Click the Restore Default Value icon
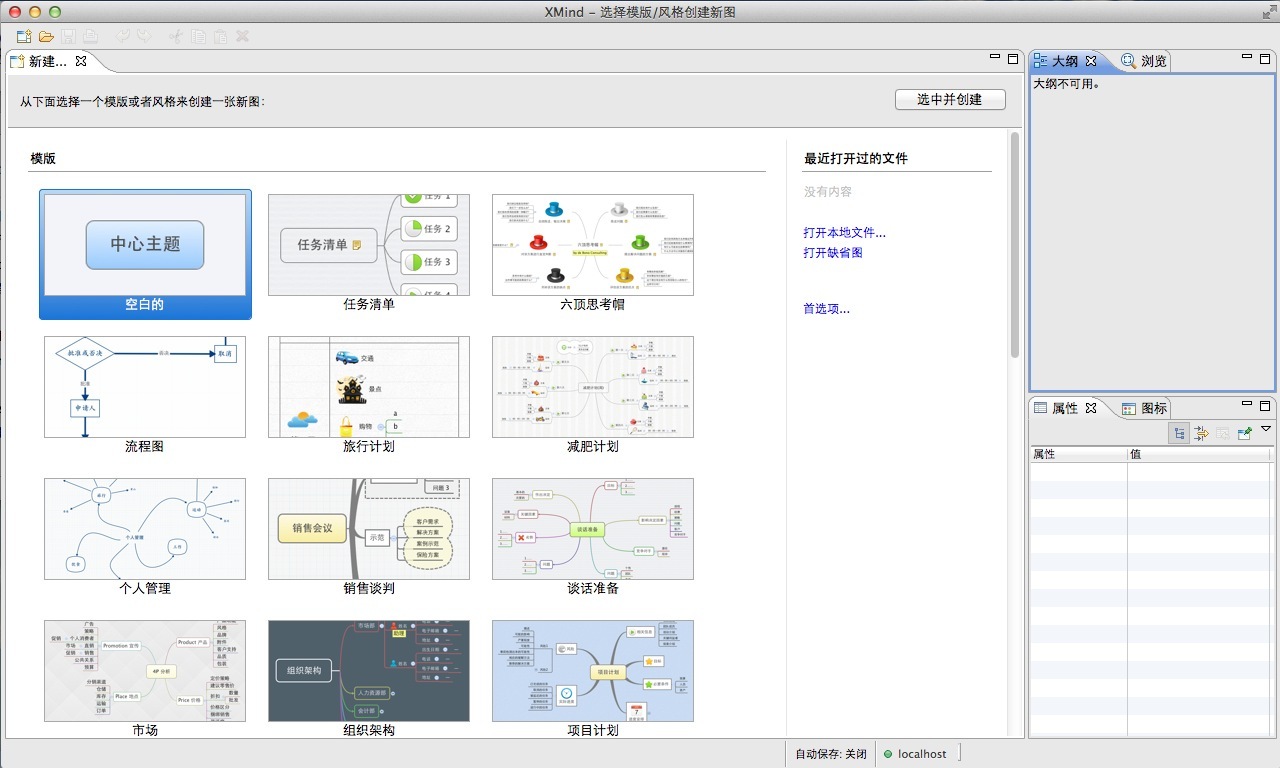This screenshot has width=1280, height=768. click(1223, 433)
